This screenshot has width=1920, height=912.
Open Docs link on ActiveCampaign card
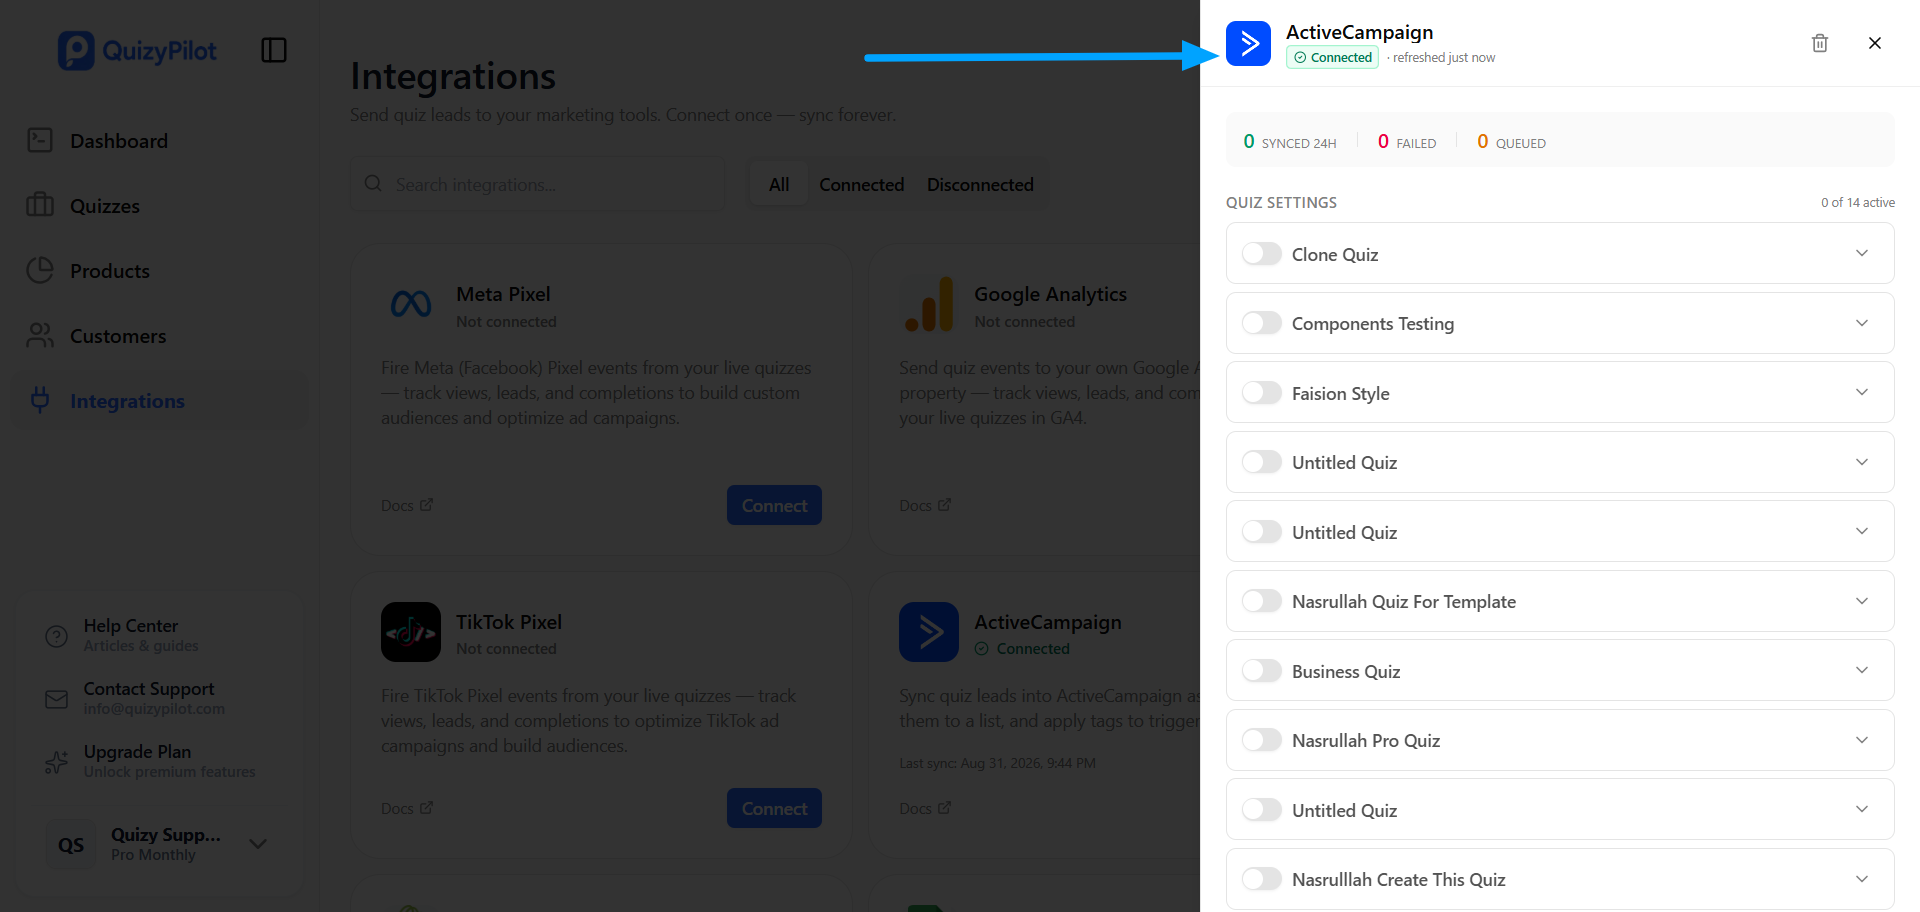[x=925, y=808]
